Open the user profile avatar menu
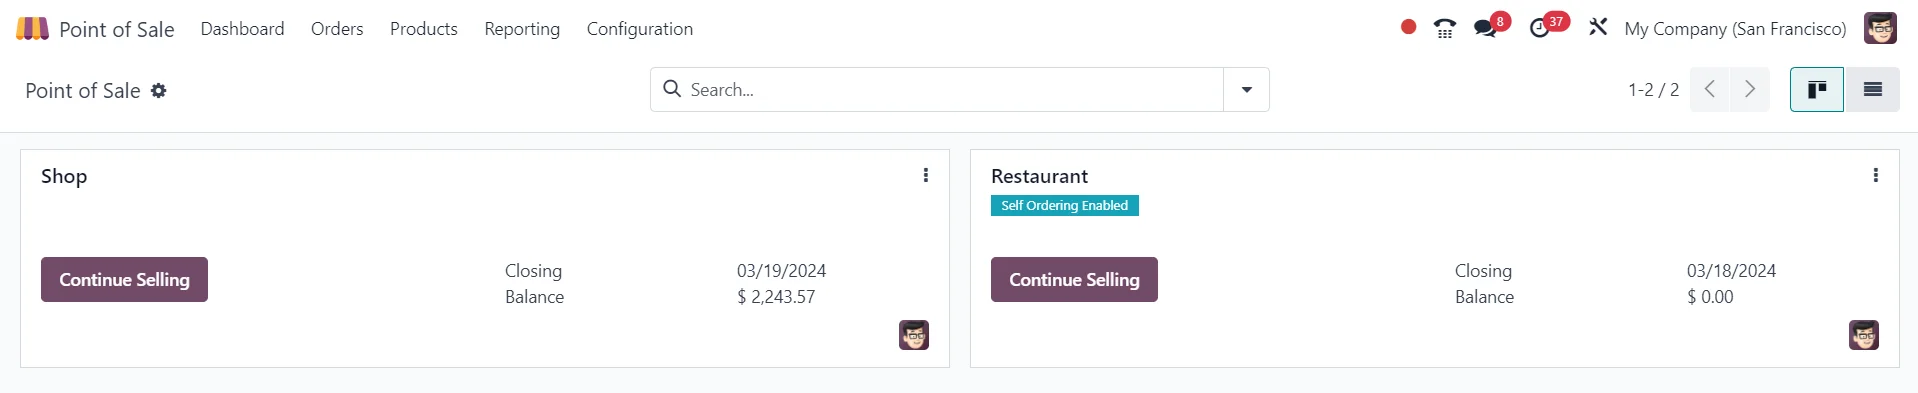Viewport: 1918px width, 393px height. coord(1880,28)
